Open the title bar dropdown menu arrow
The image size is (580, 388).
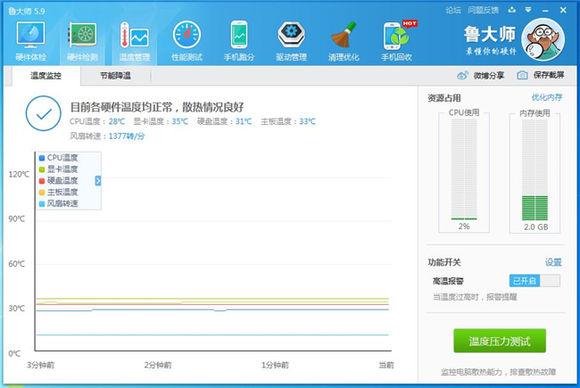pos(528,10)
